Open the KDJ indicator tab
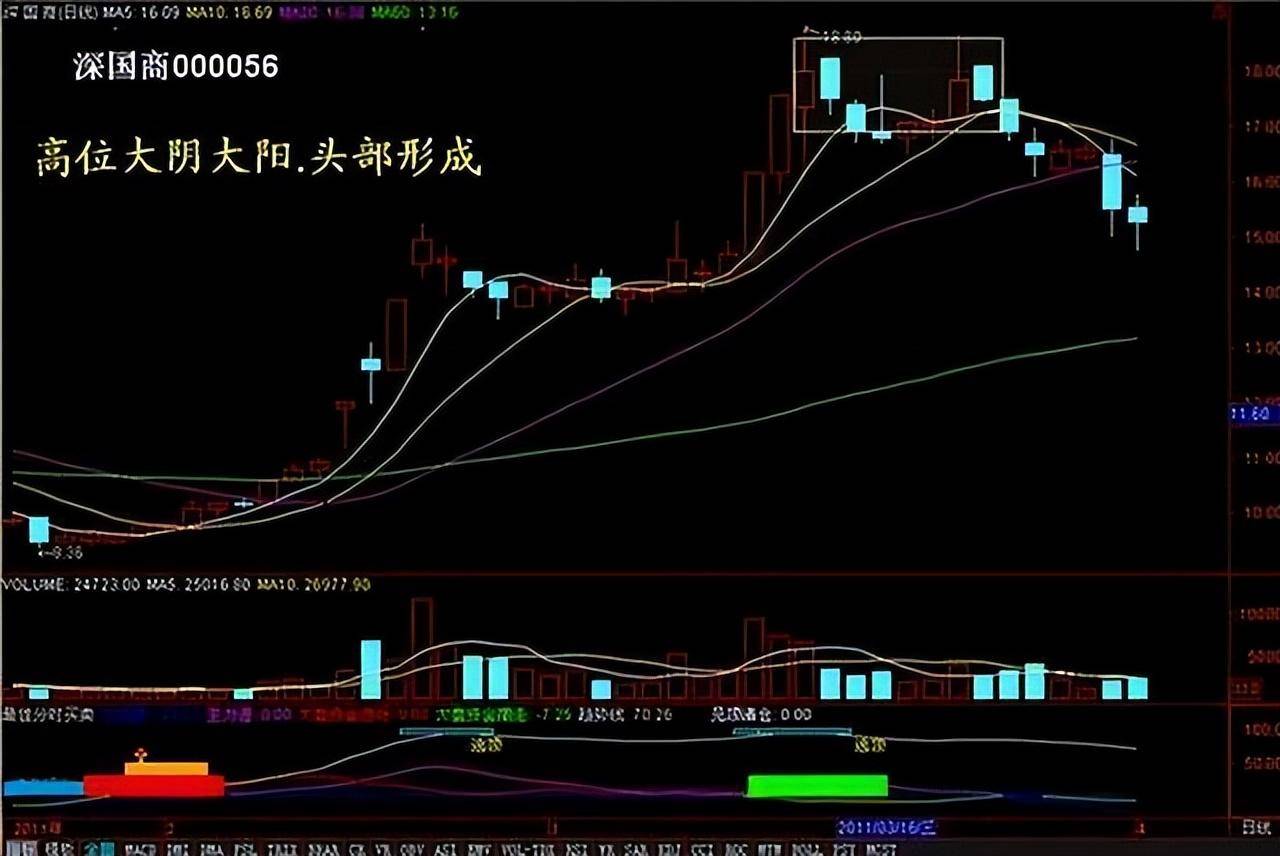This screenshot has height=856, width=1280. pos(669,849)
